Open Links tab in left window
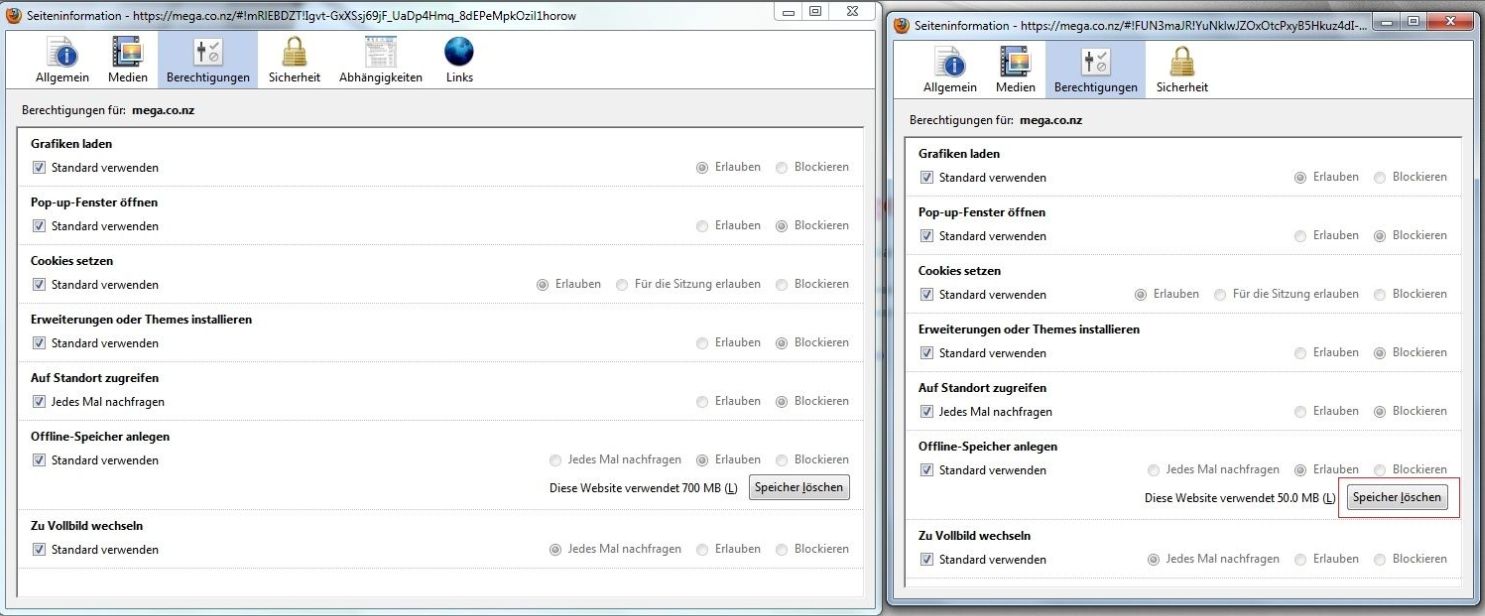Screen dimensions: 1485x616 (459, 59)
